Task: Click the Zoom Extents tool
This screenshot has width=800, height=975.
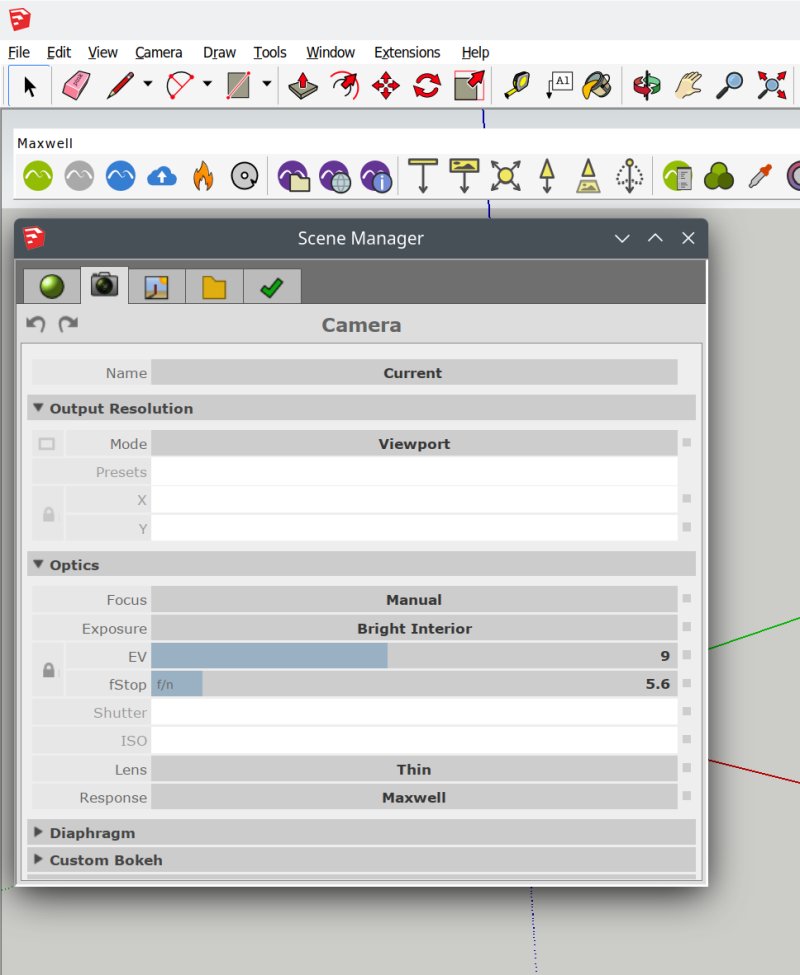Action: (771, 85)
